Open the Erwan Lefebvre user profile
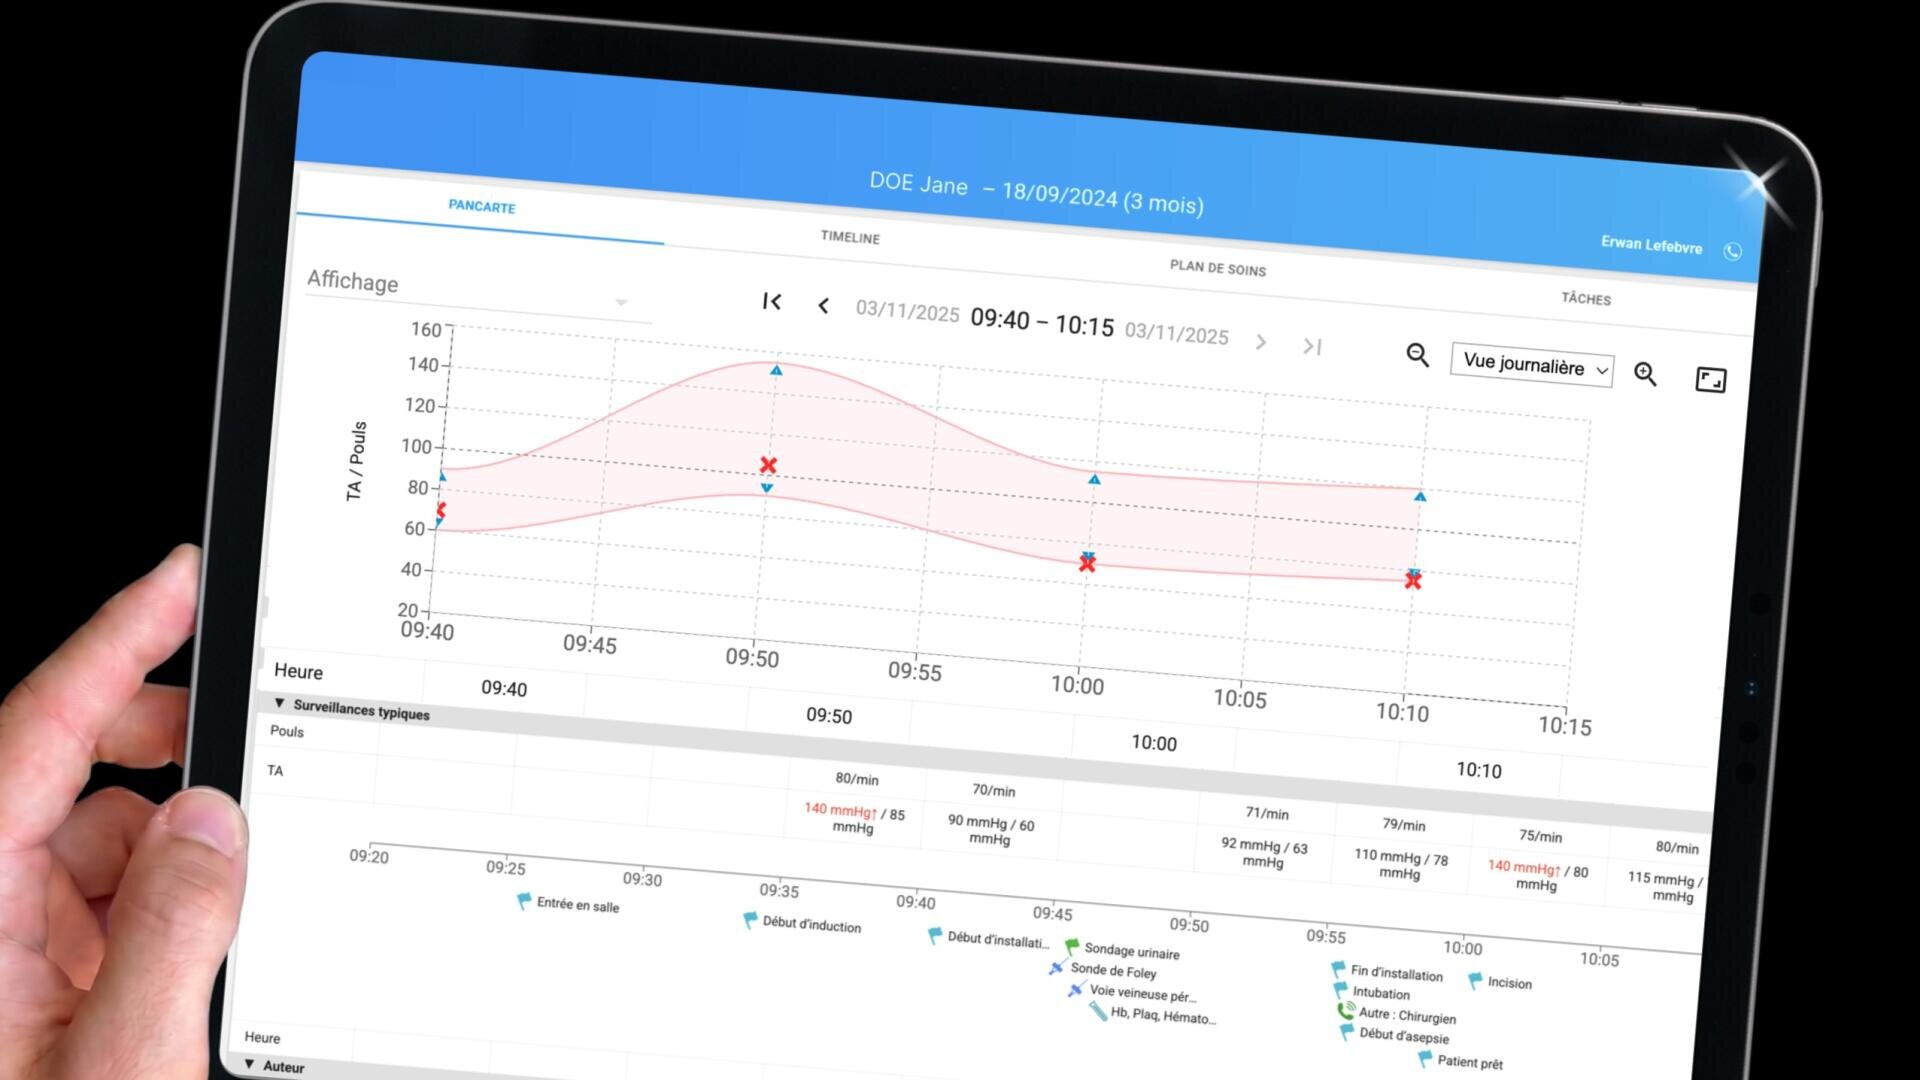The height and width of the screenshot is (1080, 1920). [1651, 244]
